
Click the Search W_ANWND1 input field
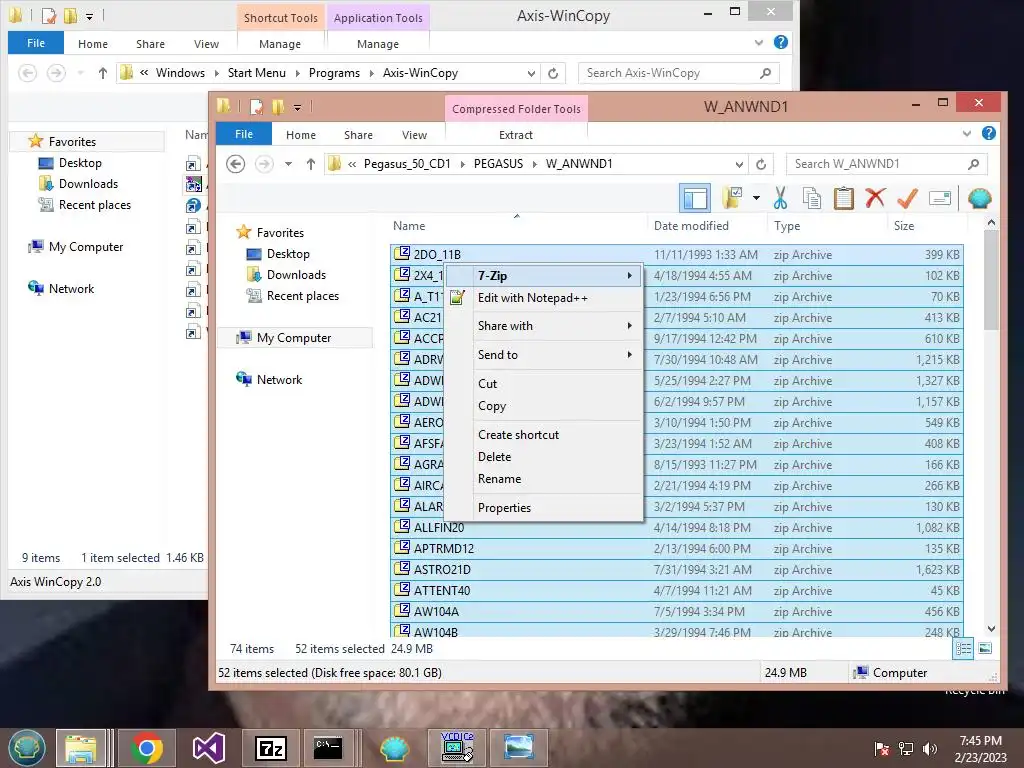click(886, 164)
